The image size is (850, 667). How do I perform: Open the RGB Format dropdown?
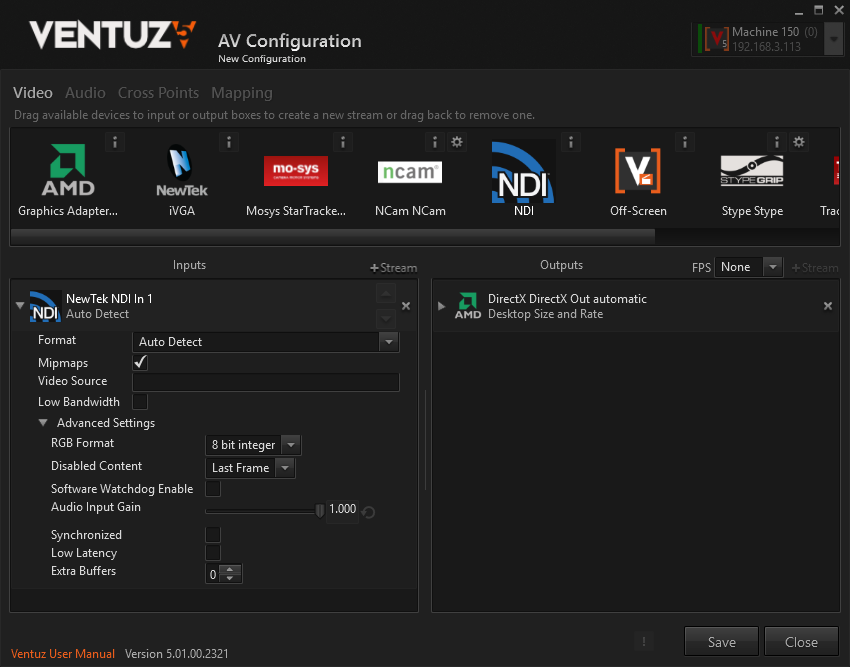click(x=290, y=445)
